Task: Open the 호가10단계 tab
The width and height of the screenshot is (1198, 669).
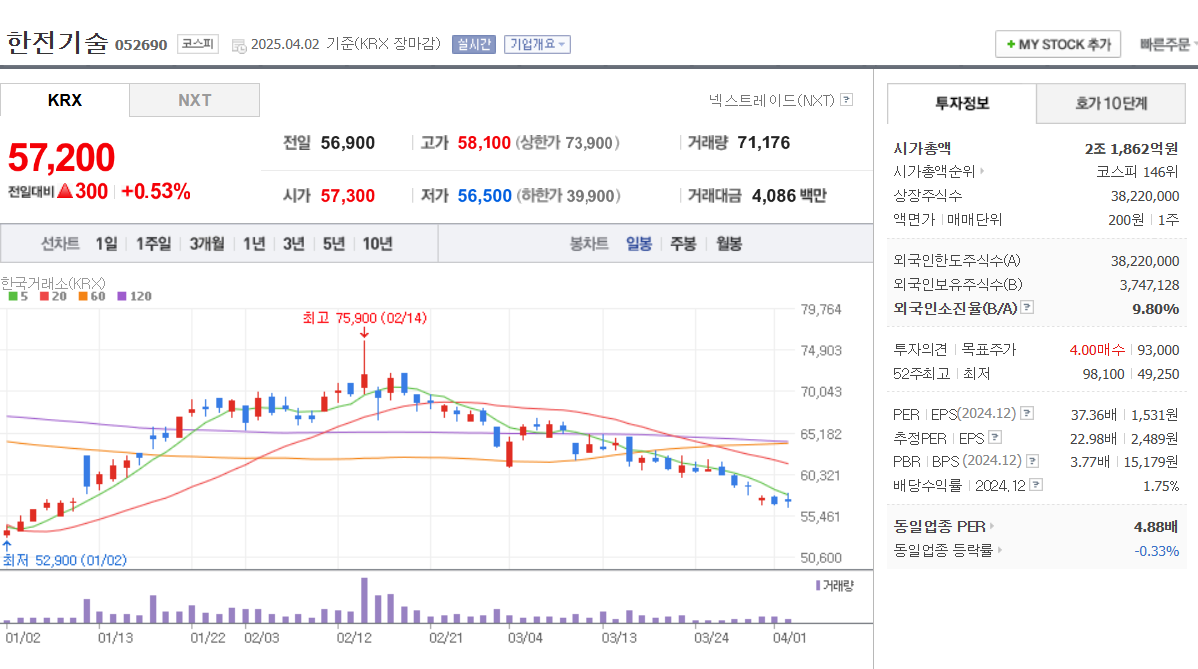Action: pyautogui.click(x=1111, y=103)
